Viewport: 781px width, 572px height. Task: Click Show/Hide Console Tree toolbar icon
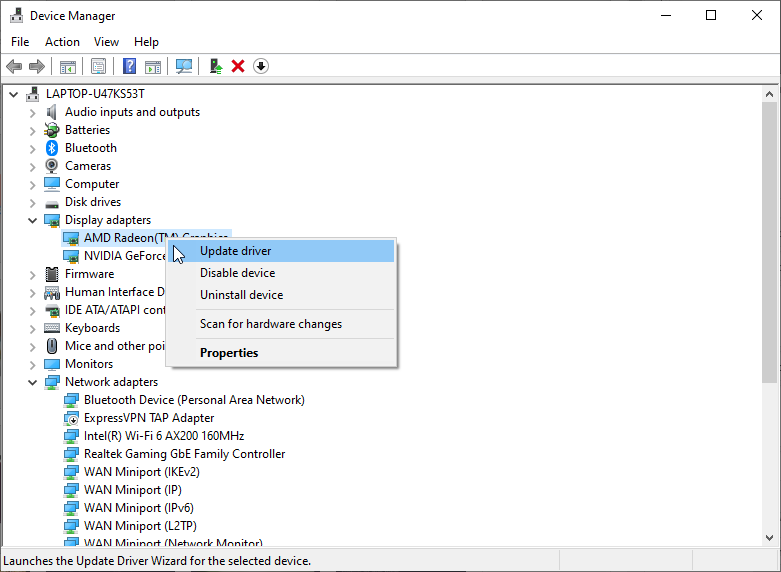68,66
